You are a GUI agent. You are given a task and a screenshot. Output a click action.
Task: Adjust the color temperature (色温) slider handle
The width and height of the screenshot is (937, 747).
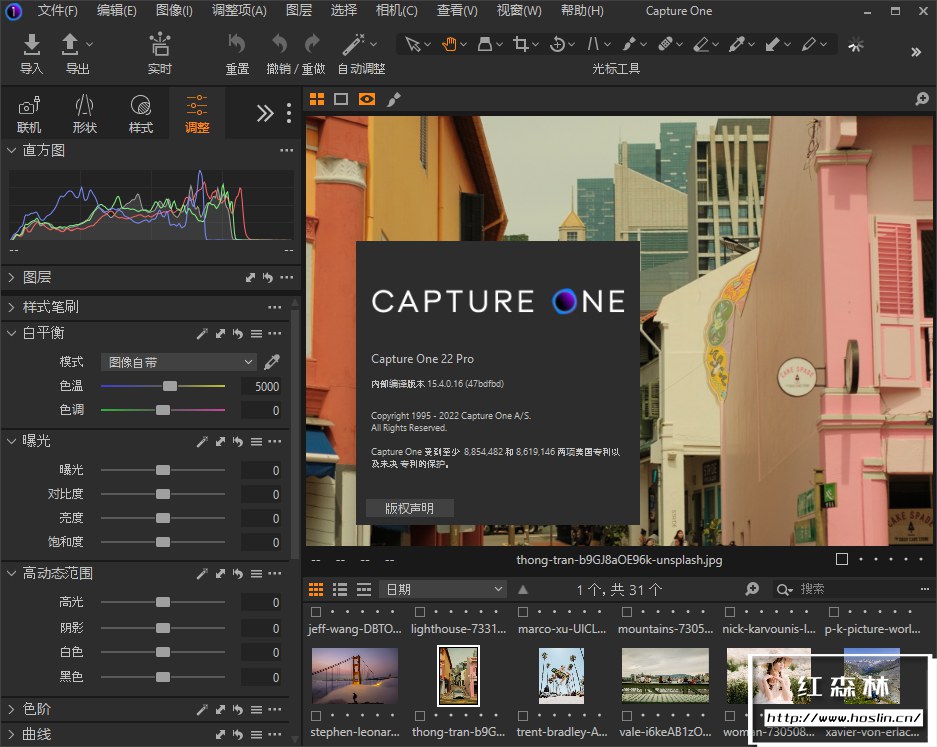click(170, 386)
